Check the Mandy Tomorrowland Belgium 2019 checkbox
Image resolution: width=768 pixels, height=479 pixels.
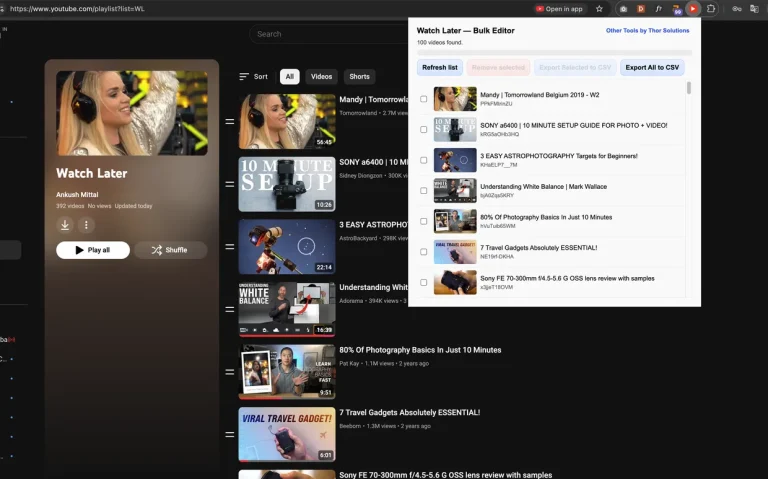pos(424,99)
